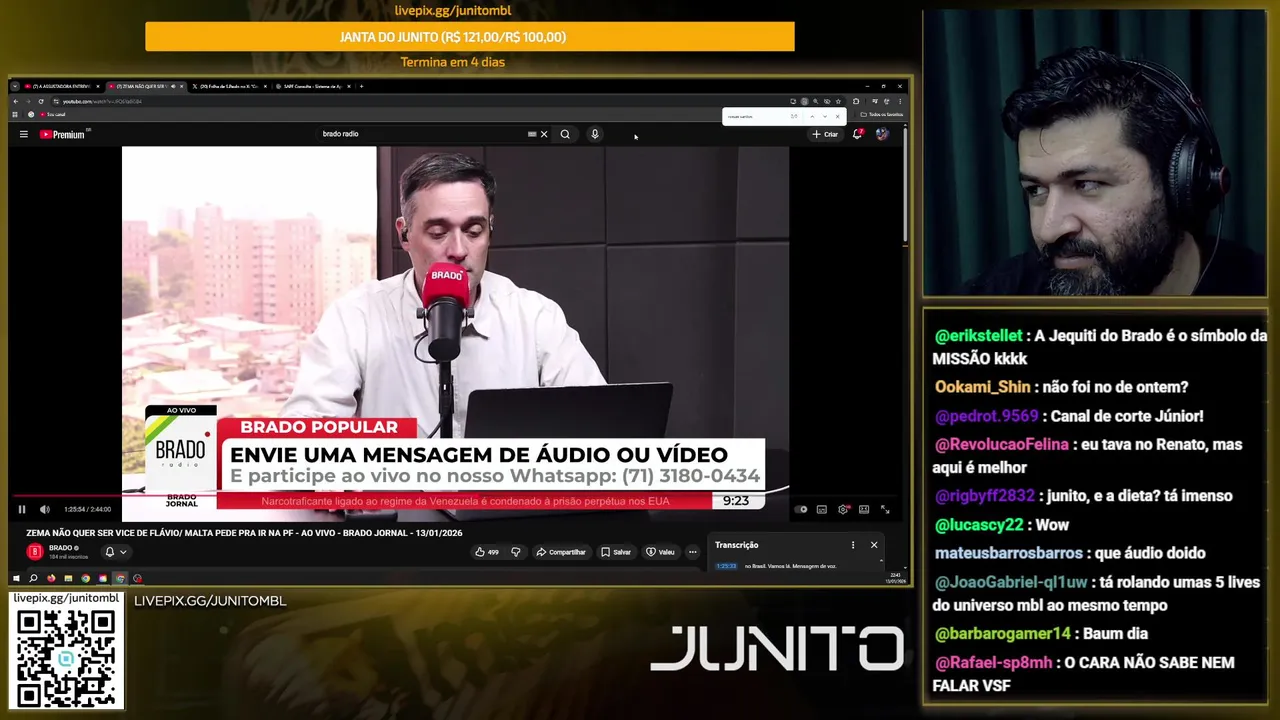The image size is (1280, 720).
Task: Close the Transcrição panel
Action: pyautogui.click(x=874, y=545)
